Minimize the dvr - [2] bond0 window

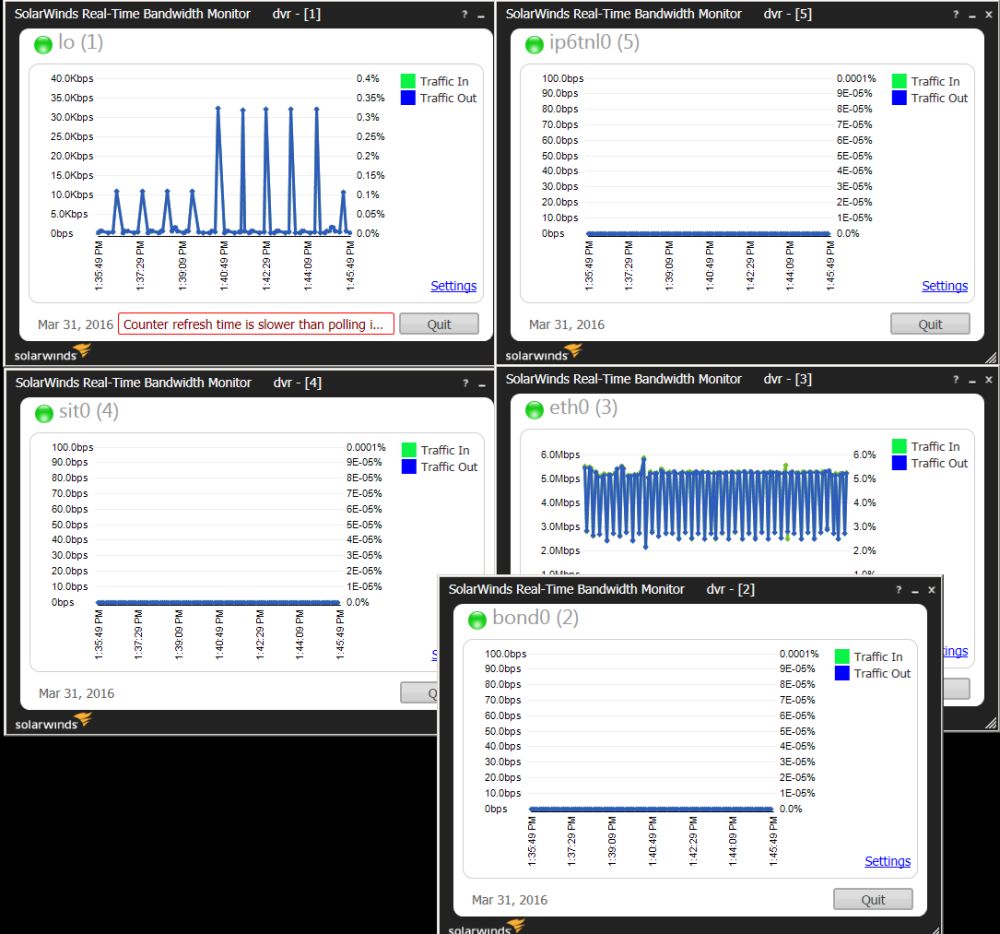pyautogui.click(x=915, y=590)
